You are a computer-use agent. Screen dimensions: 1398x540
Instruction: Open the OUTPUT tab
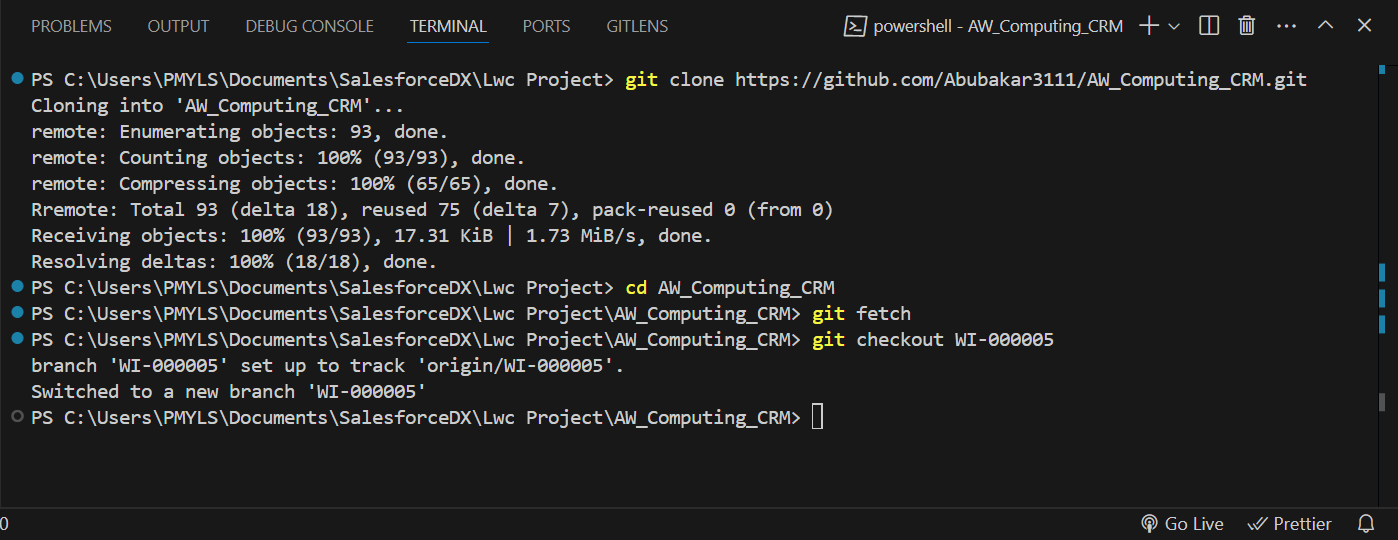tap(178, 26)
